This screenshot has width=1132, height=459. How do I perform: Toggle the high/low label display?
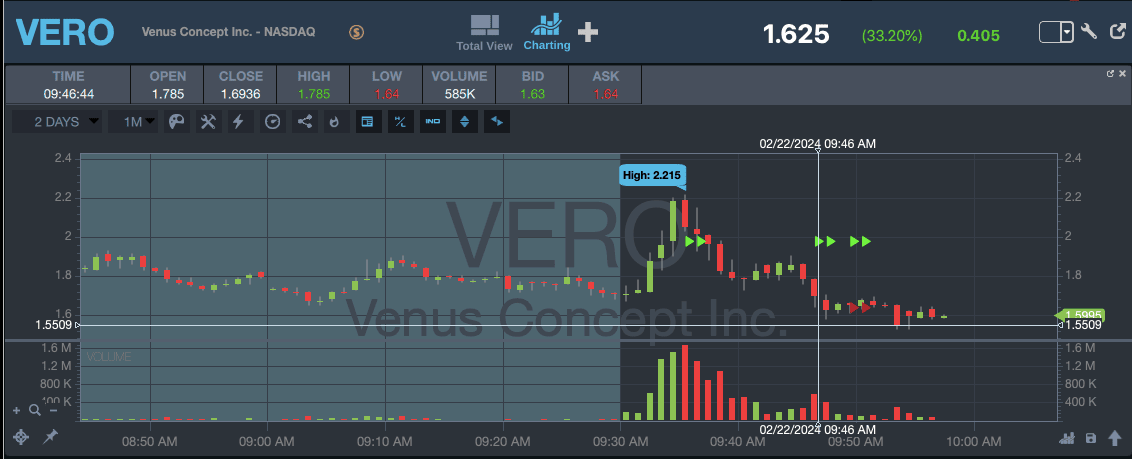(x=400, y=122)
